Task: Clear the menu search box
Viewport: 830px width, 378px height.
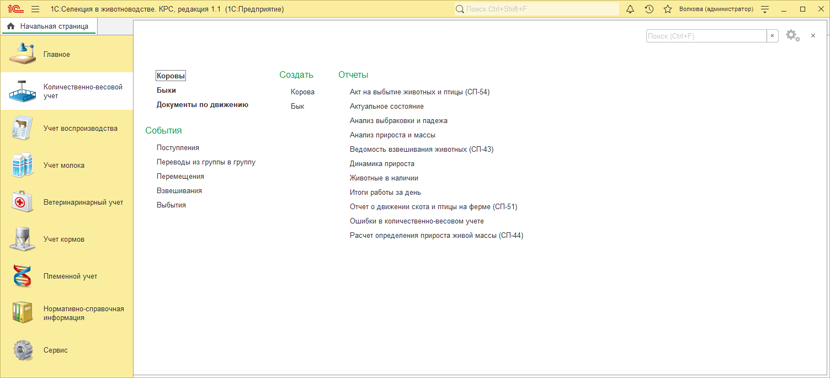Action: click(772, 35)
